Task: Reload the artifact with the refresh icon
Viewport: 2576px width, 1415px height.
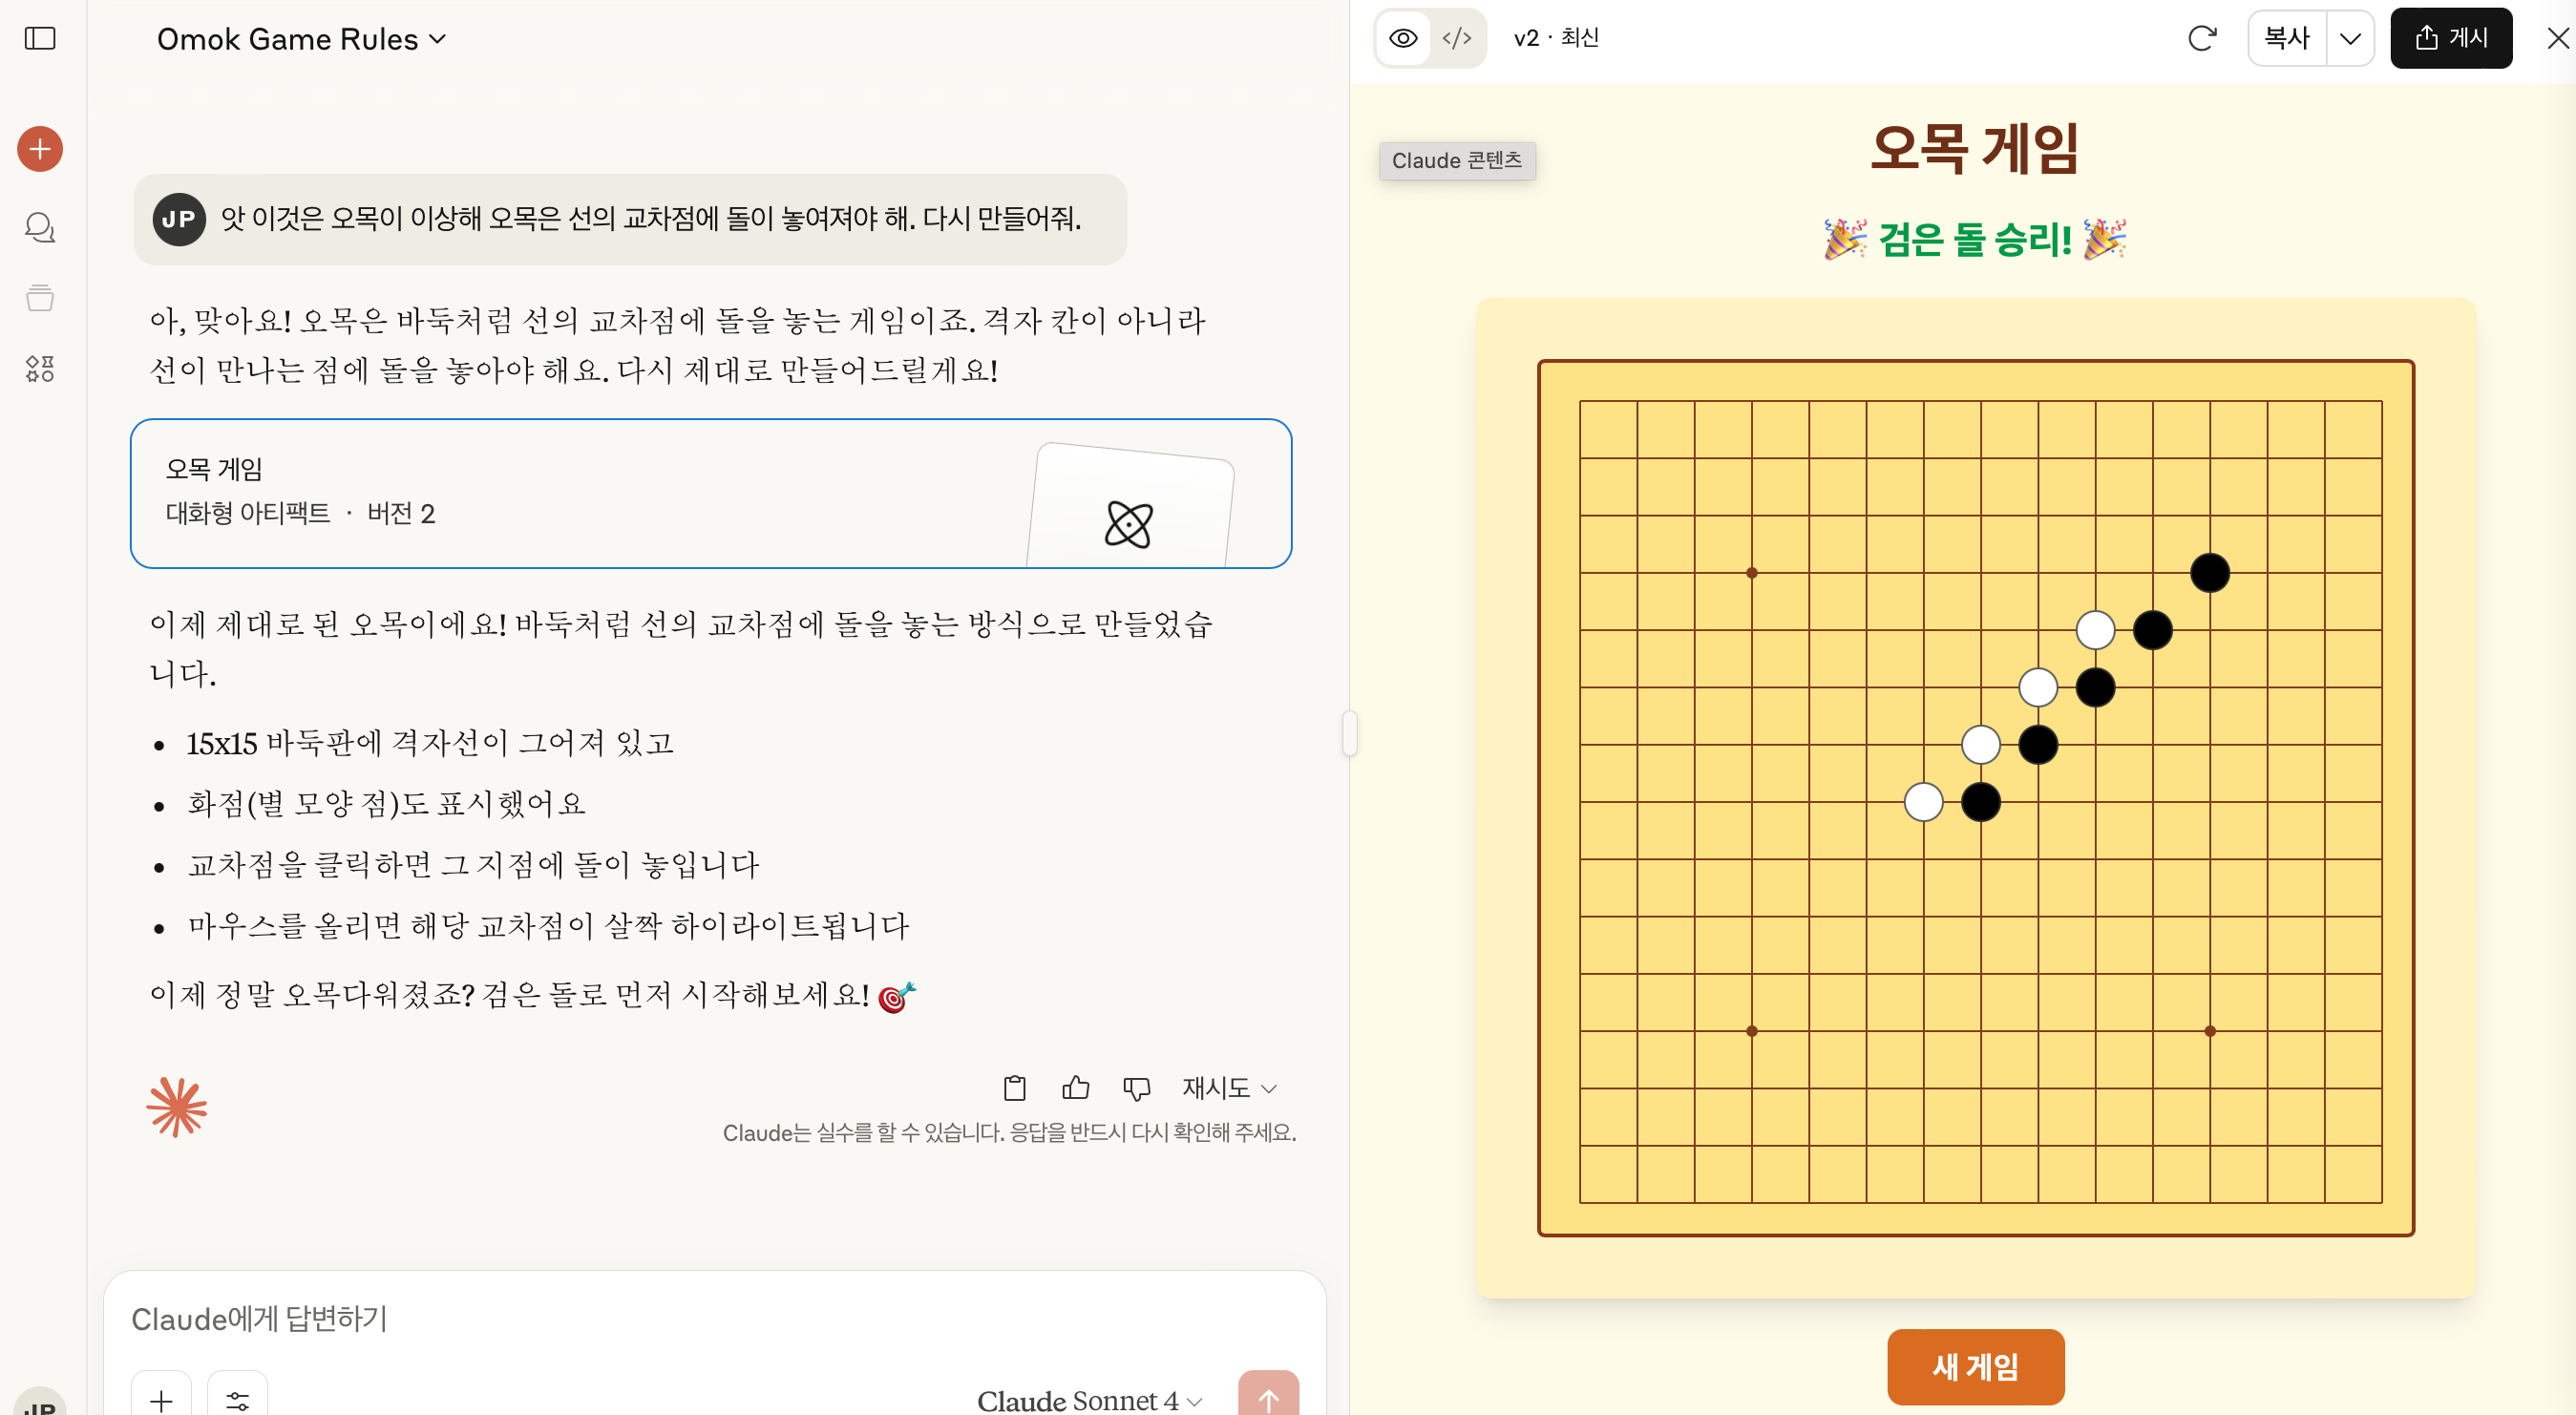Action: coord(2202,38)
